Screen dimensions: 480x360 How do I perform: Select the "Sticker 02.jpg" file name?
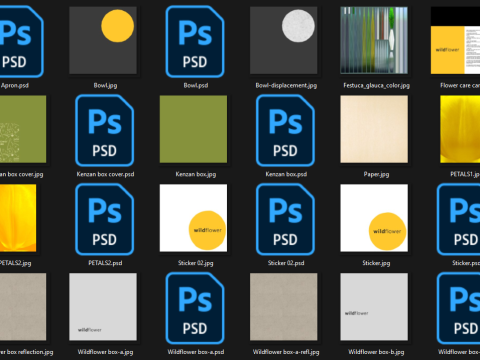coord(196,263)
